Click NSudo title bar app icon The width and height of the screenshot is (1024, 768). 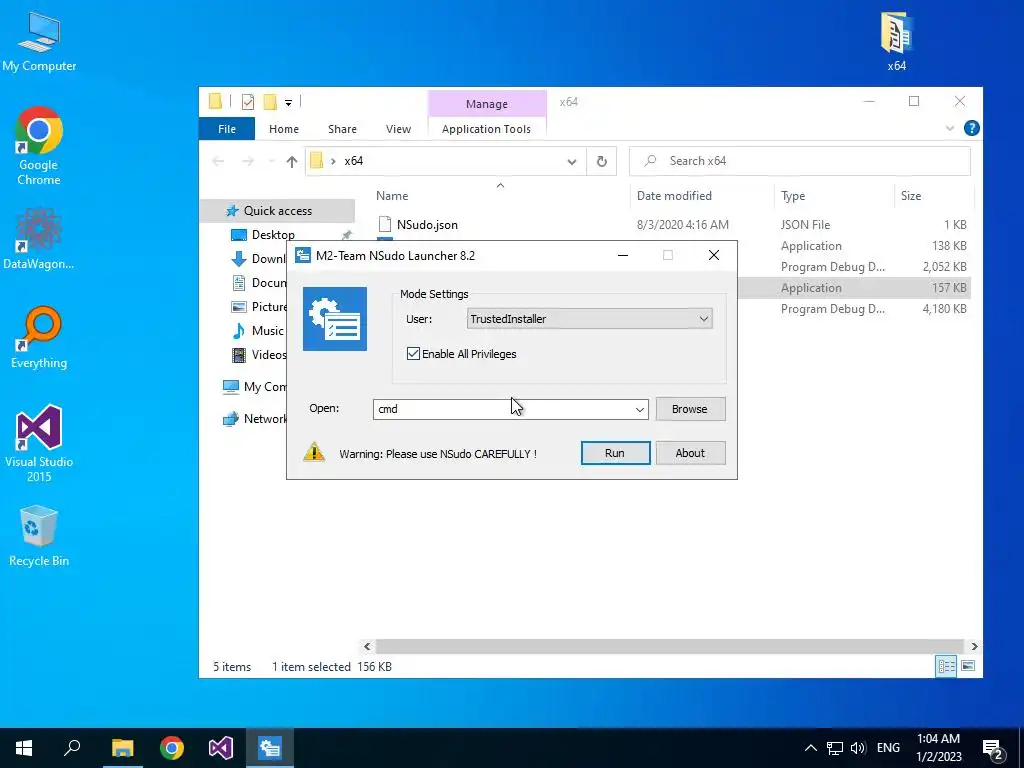302,255
